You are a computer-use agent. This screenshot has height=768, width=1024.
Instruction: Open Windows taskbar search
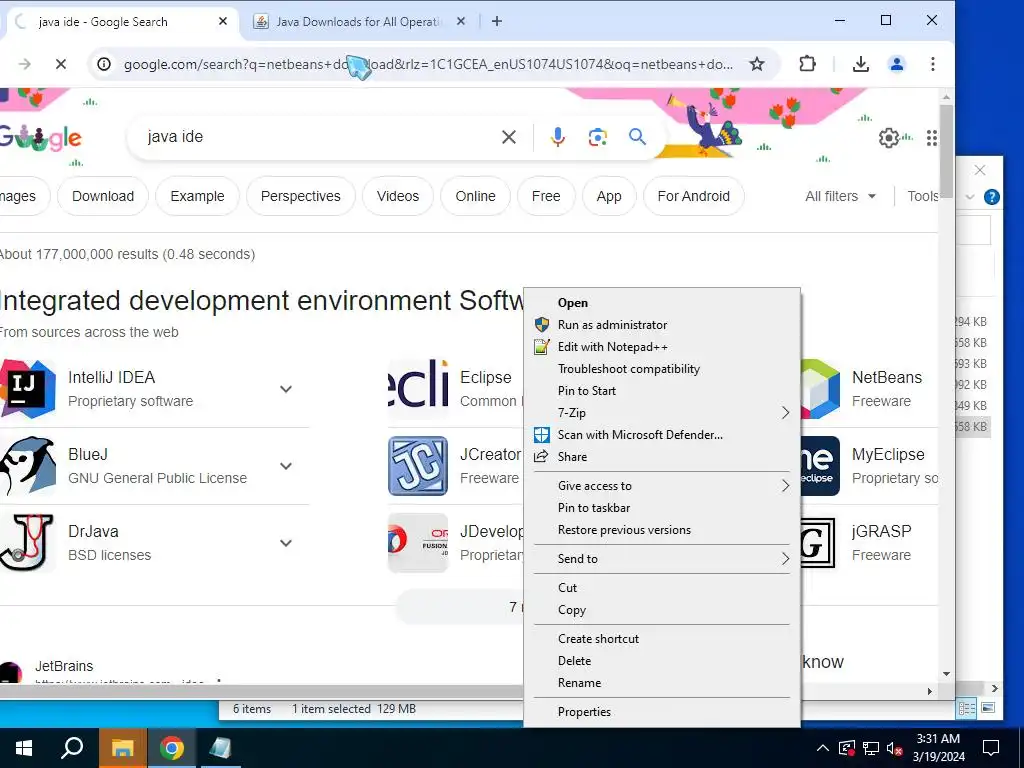72,748
